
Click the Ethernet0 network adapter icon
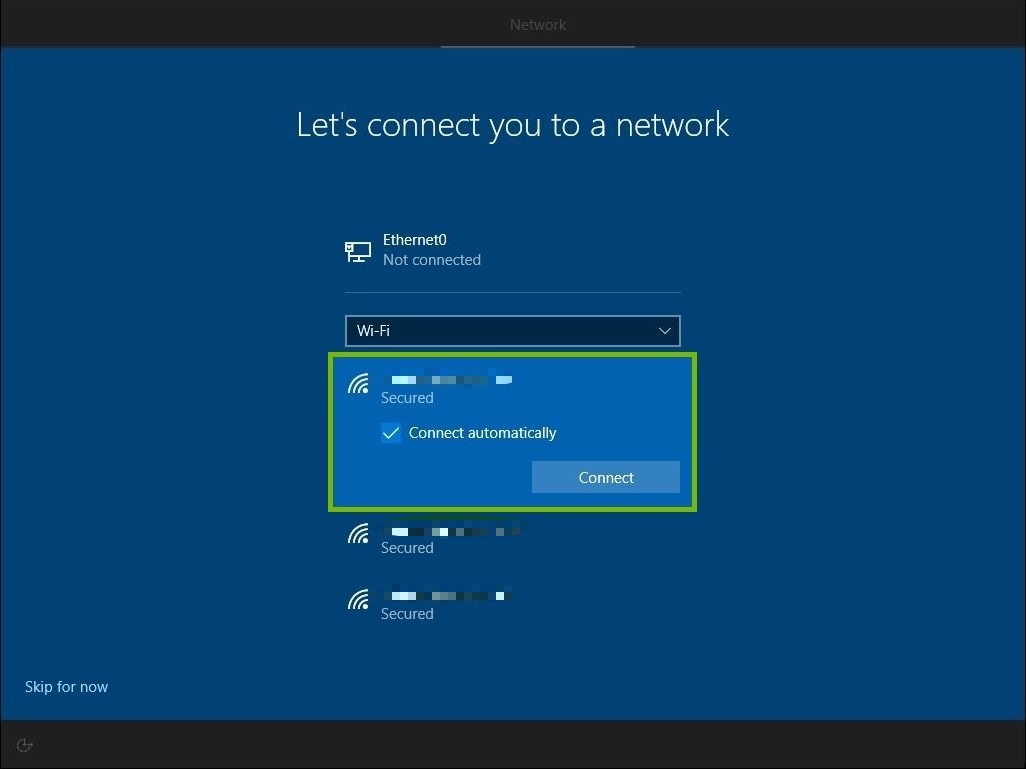point(357,251)
